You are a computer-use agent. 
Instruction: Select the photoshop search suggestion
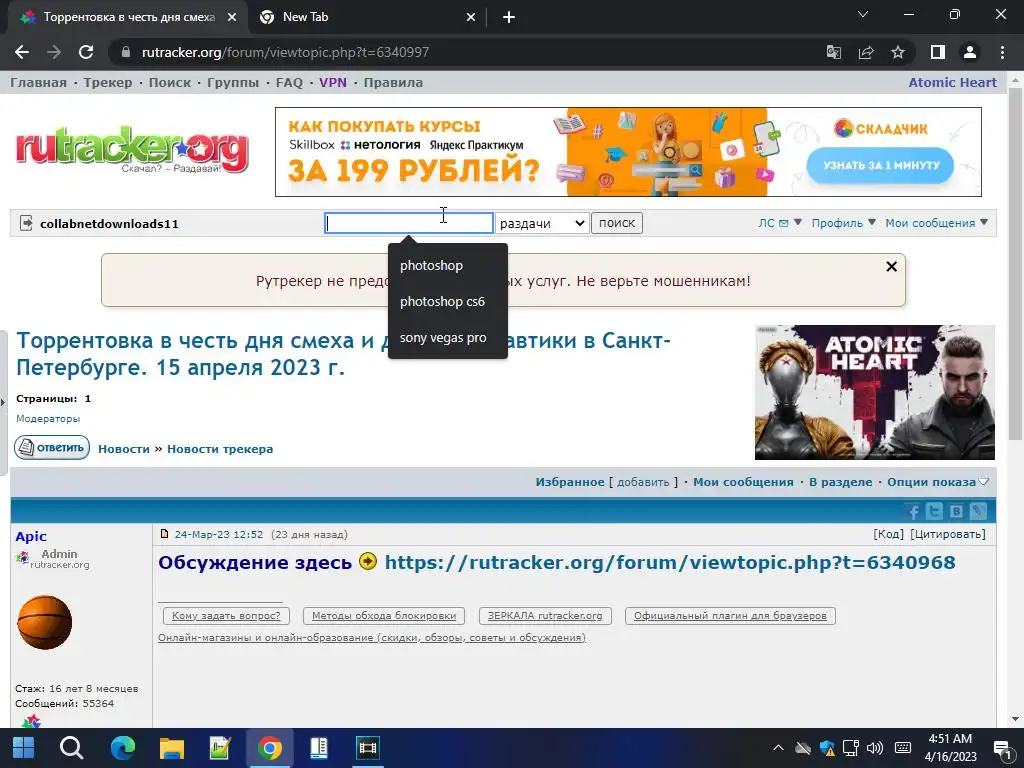447,265
